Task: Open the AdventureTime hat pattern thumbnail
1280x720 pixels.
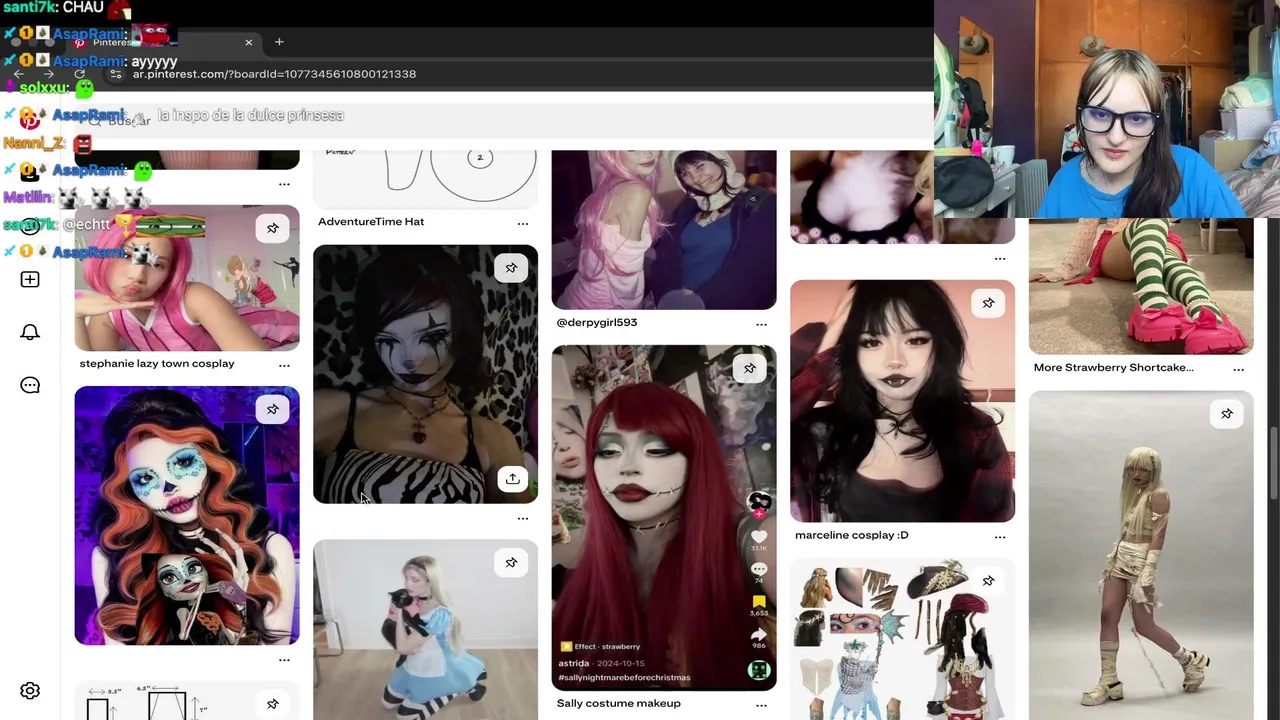Action: (x=425, y=179)
